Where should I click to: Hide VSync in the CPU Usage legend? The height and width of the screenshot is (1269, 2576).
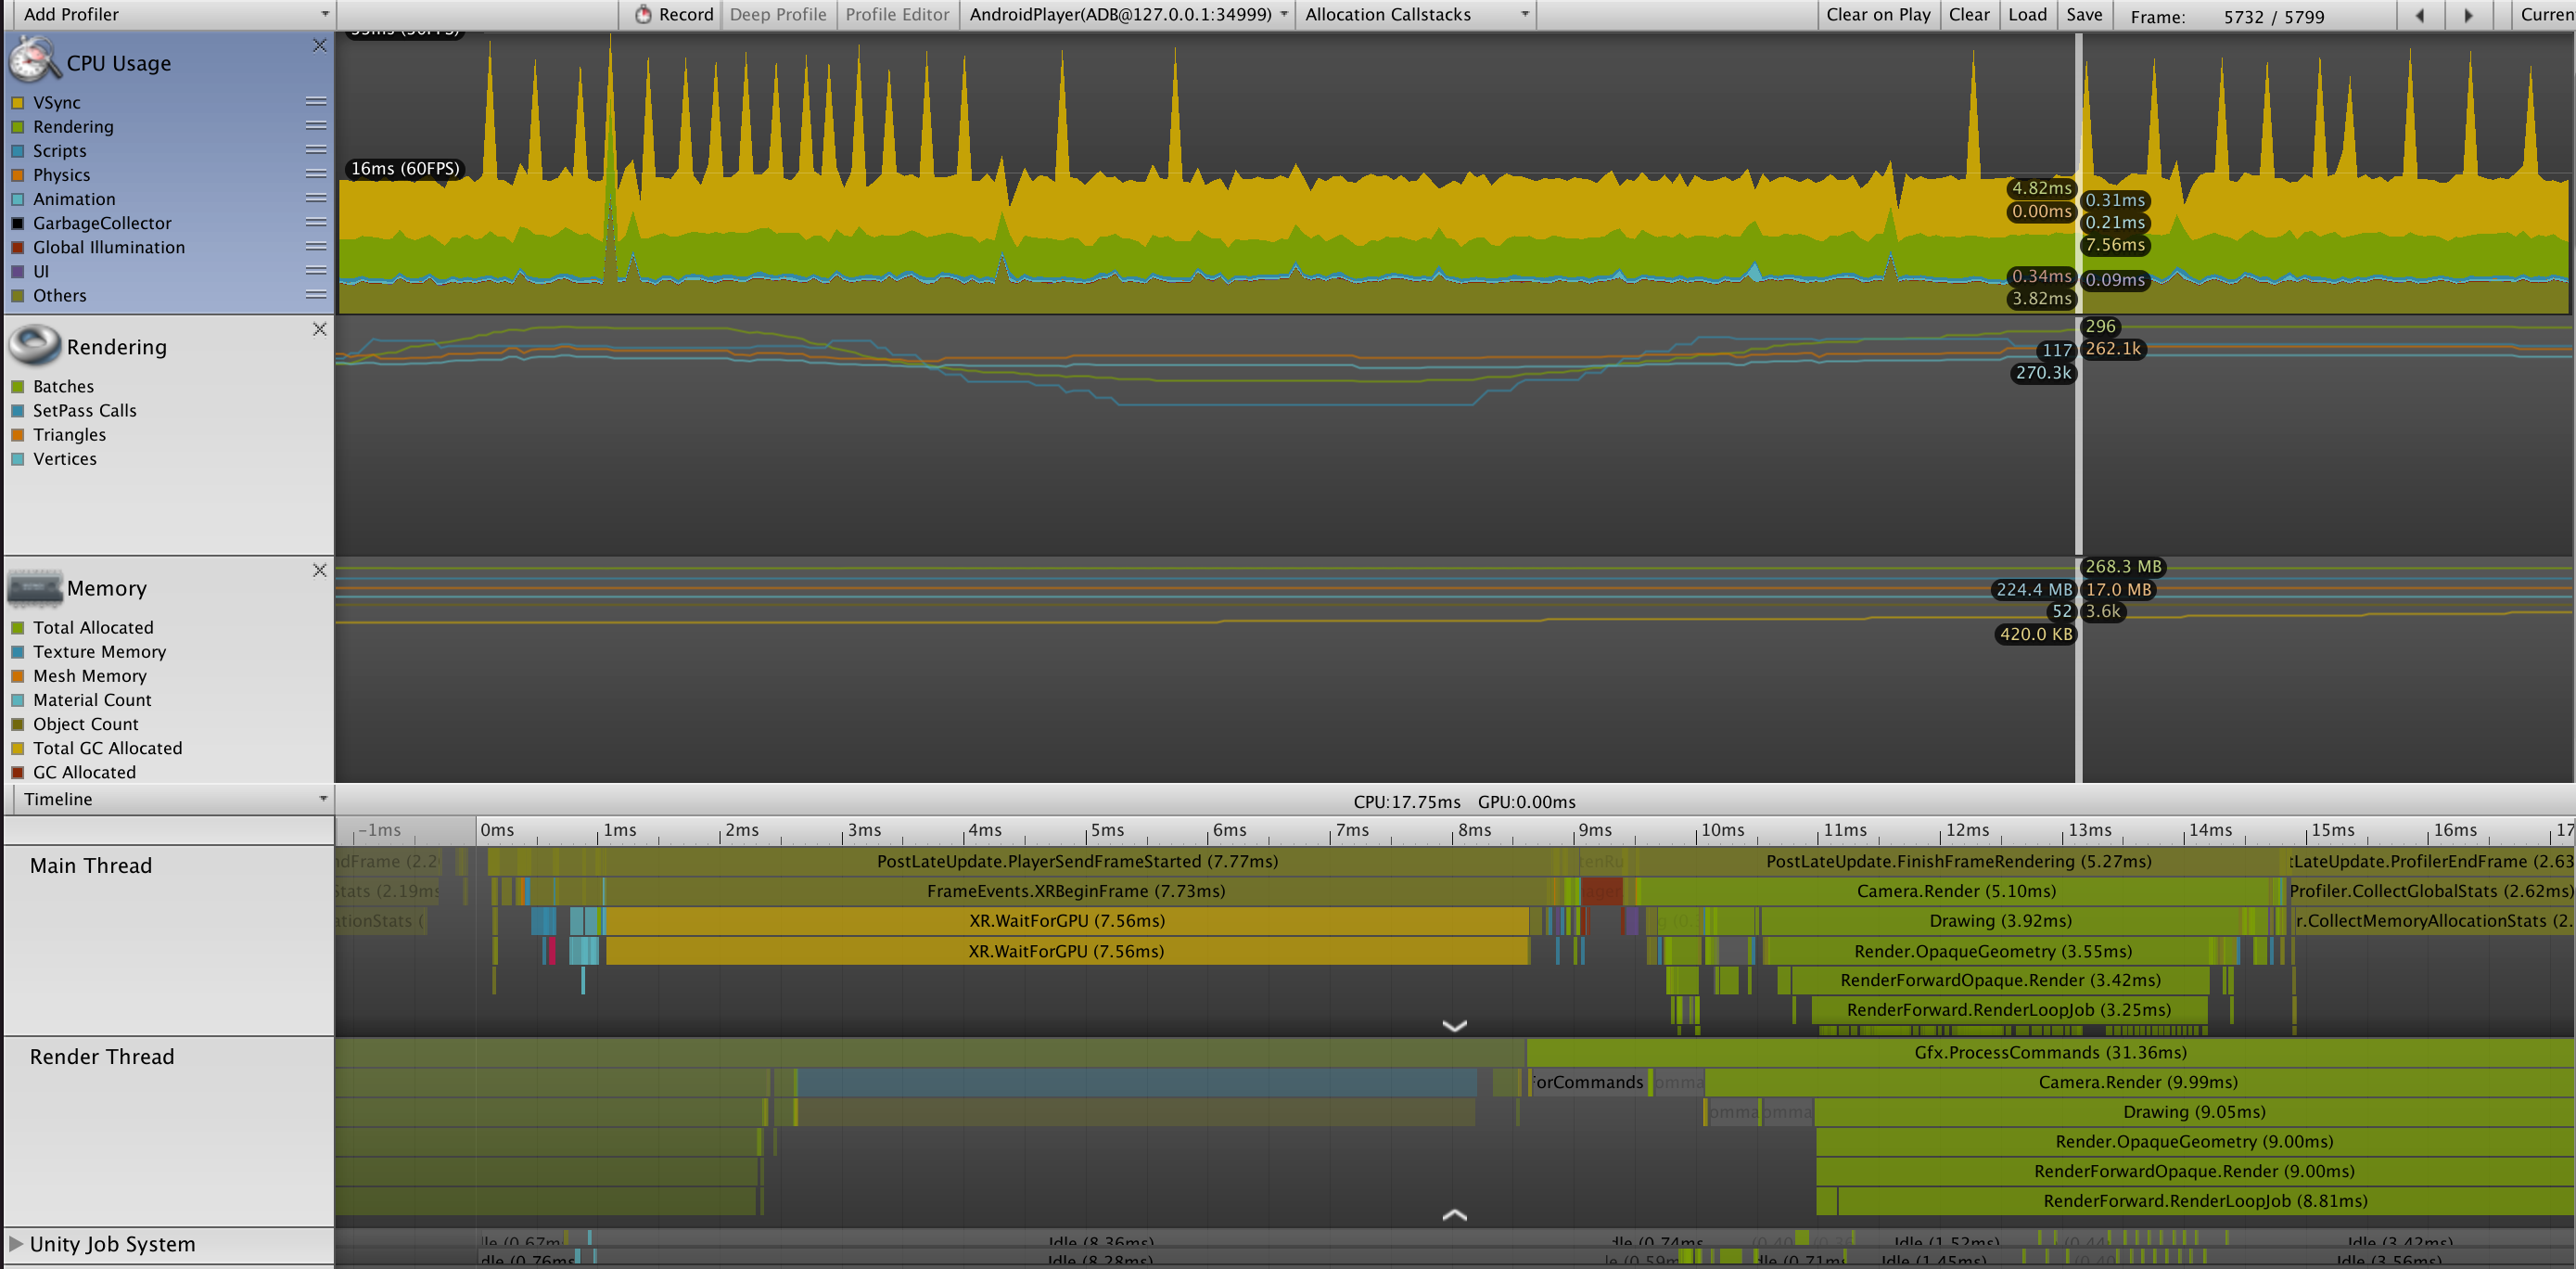pos(17,102)
